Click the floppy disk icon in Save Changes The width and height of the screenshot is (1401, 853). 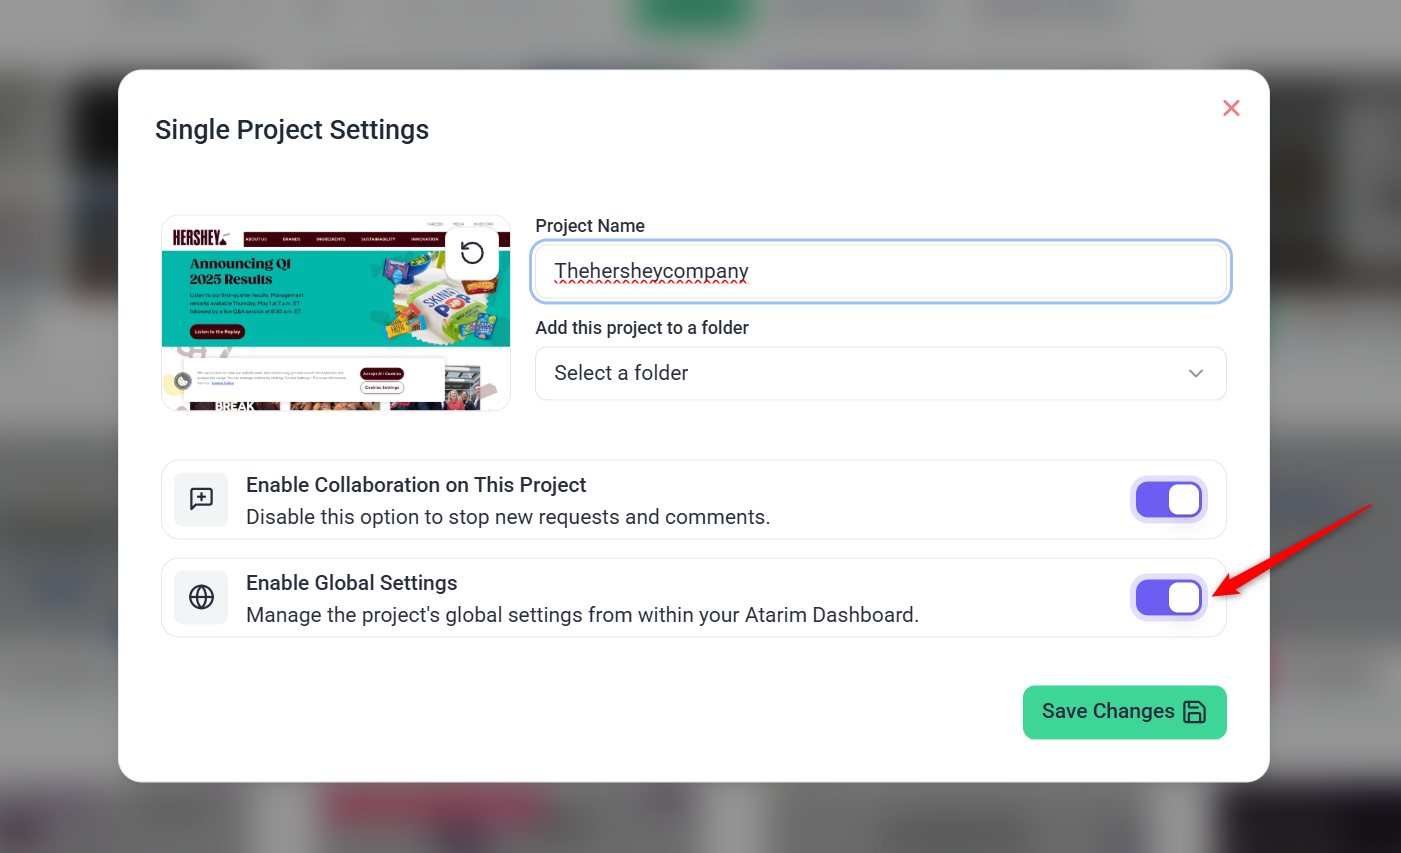coord(1194,711)
